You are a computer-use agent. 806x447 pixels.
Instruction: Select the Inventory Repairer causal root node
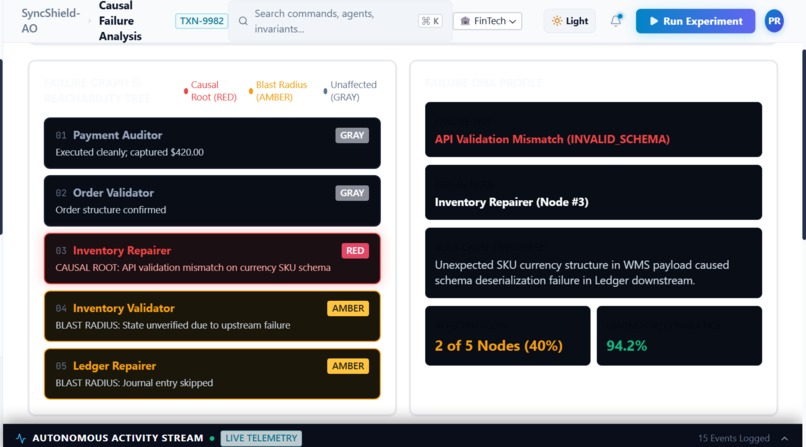pos(212,258)
